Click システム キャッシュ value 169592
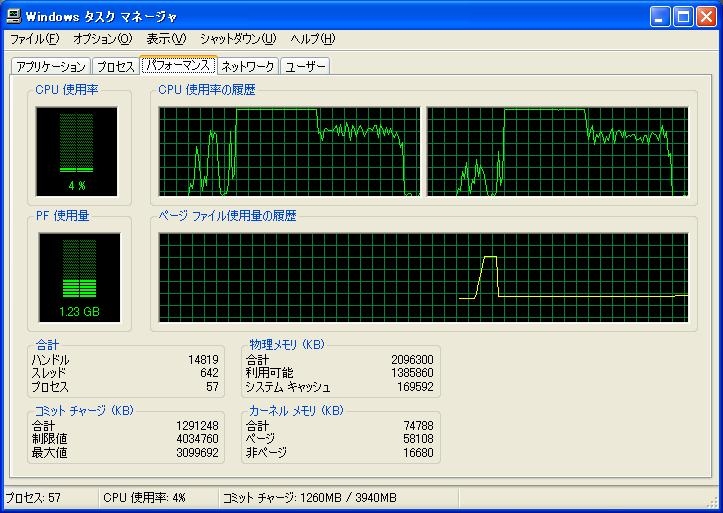The image size is (723, 513). pos(415,386)
